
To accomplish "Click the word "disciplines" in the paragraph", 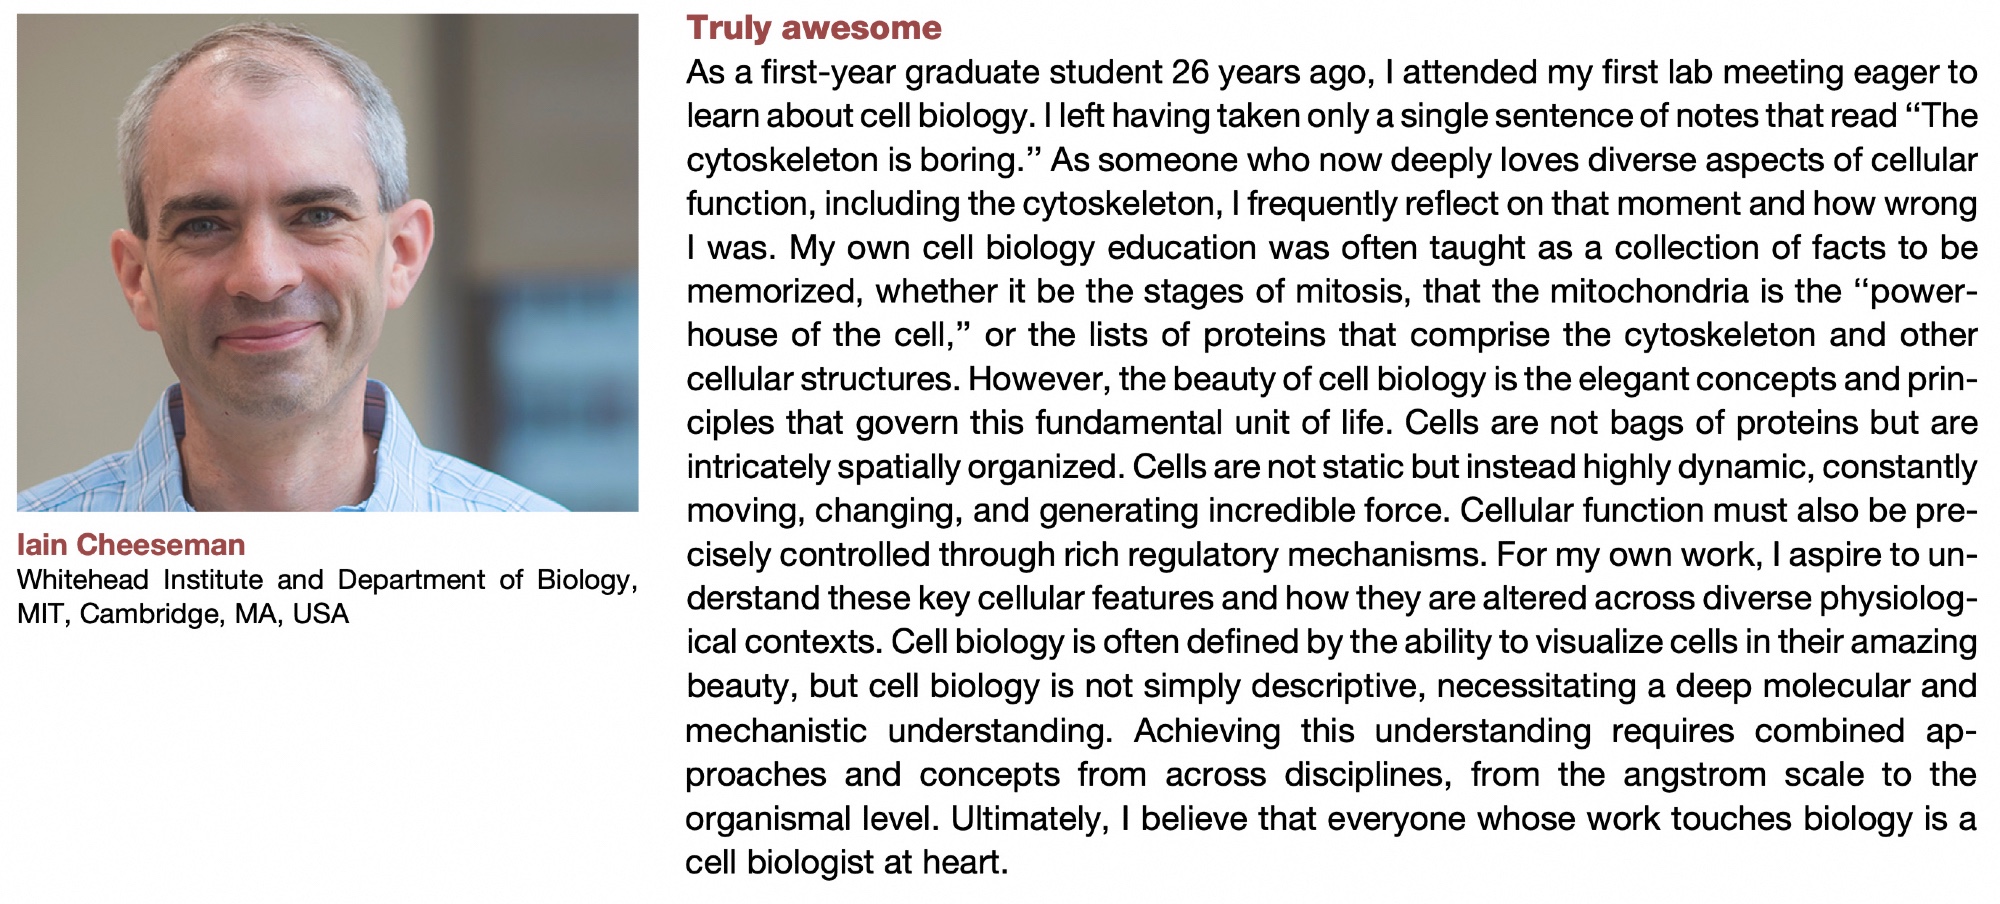I will pyautogui.click(x=1367, y=774).
